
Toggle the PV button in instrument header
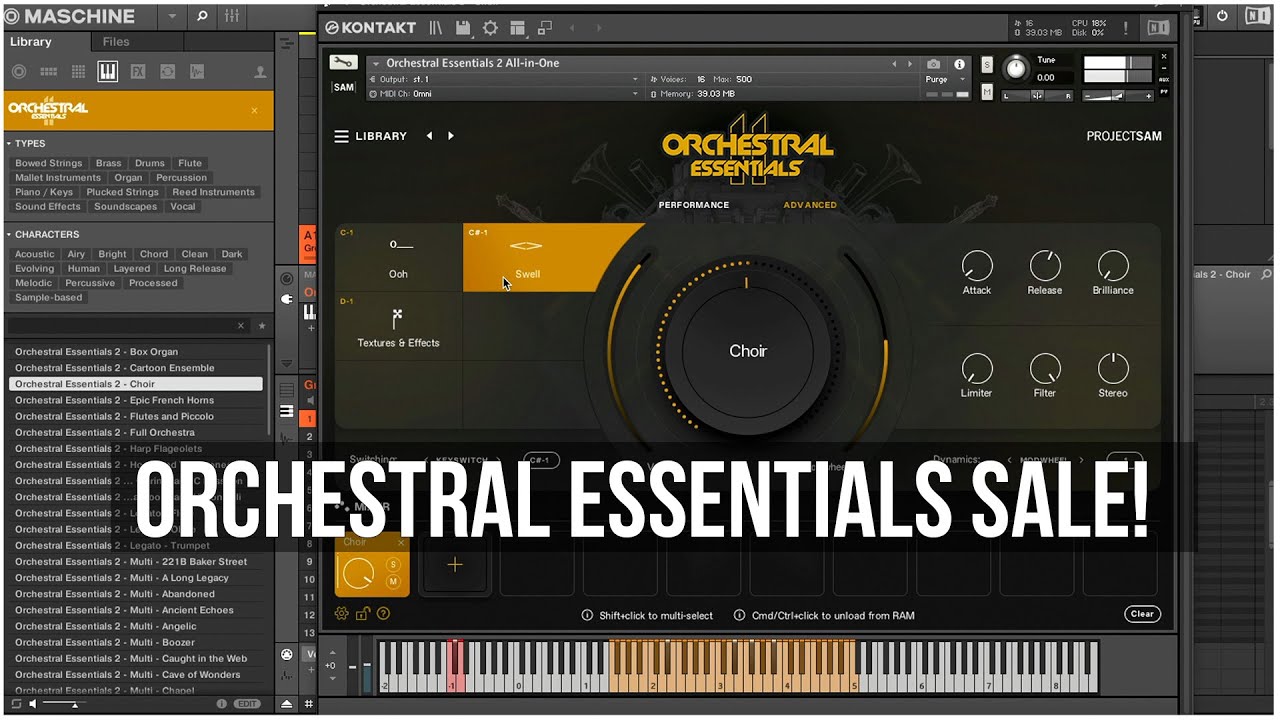pyautogui.click(x=1164, y=91)
